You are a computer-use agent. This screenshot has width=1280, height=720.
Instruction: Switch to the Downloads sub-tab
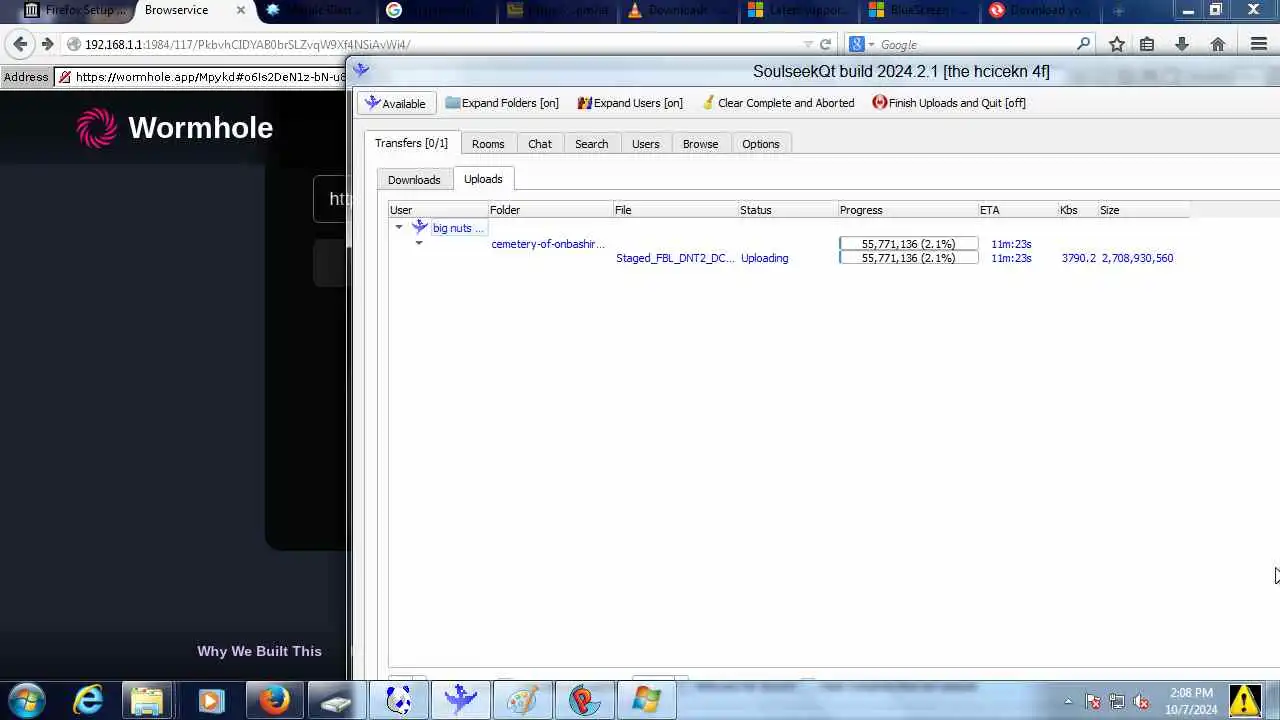(414, 180)
